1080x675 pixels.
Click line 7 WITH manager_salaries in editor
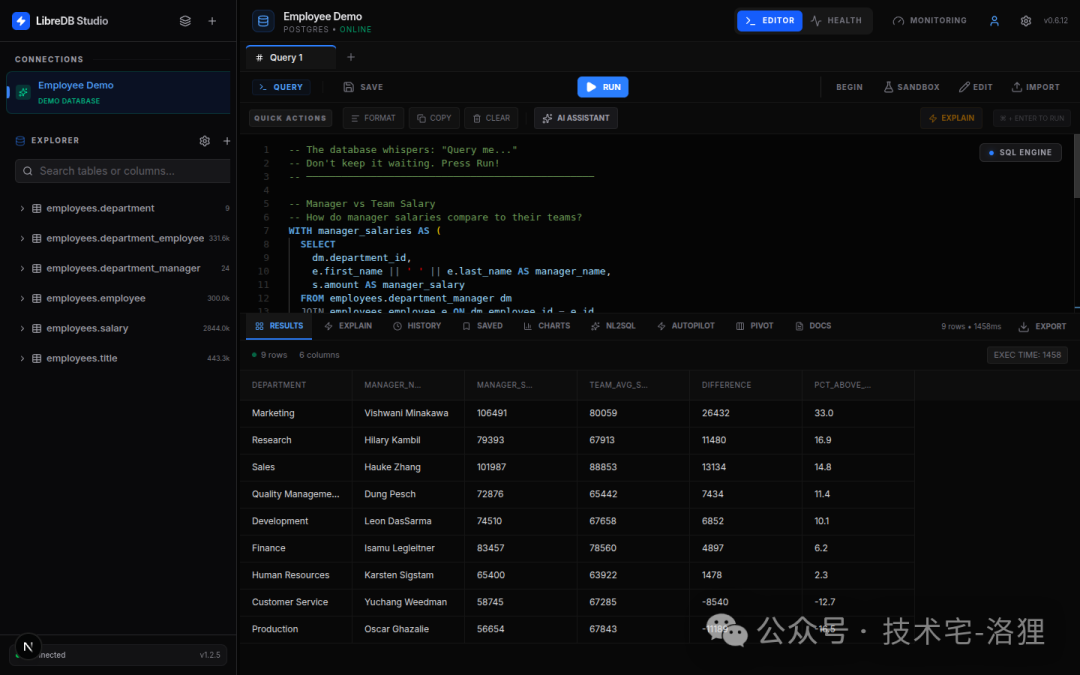click(364, 231)
